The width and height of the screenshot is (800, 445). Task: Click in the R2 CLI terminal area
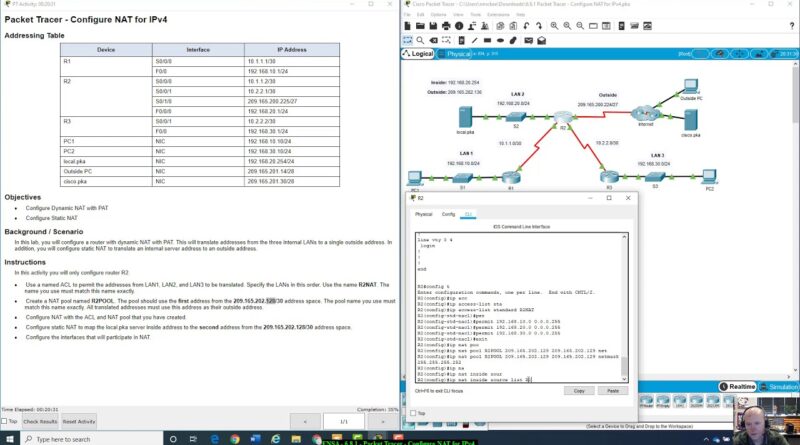tap(518, 308)
